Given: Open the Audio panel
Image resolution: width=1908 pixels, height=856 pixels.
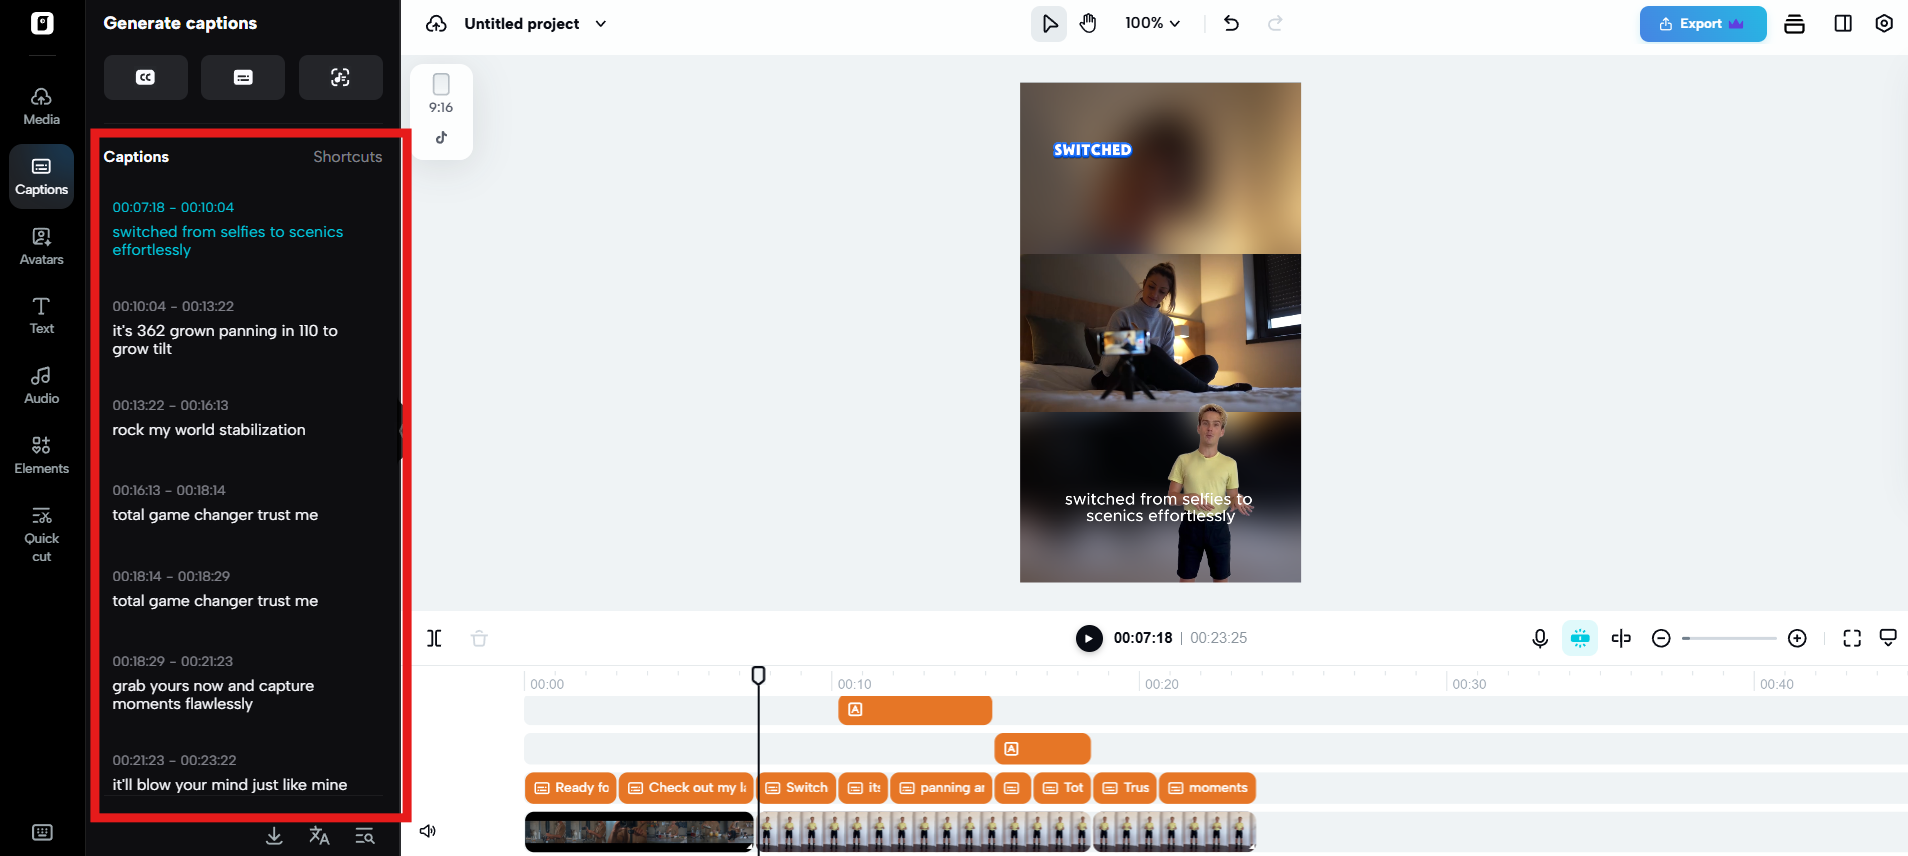Looking at the screenshot, I should click(x=41, y=385).
